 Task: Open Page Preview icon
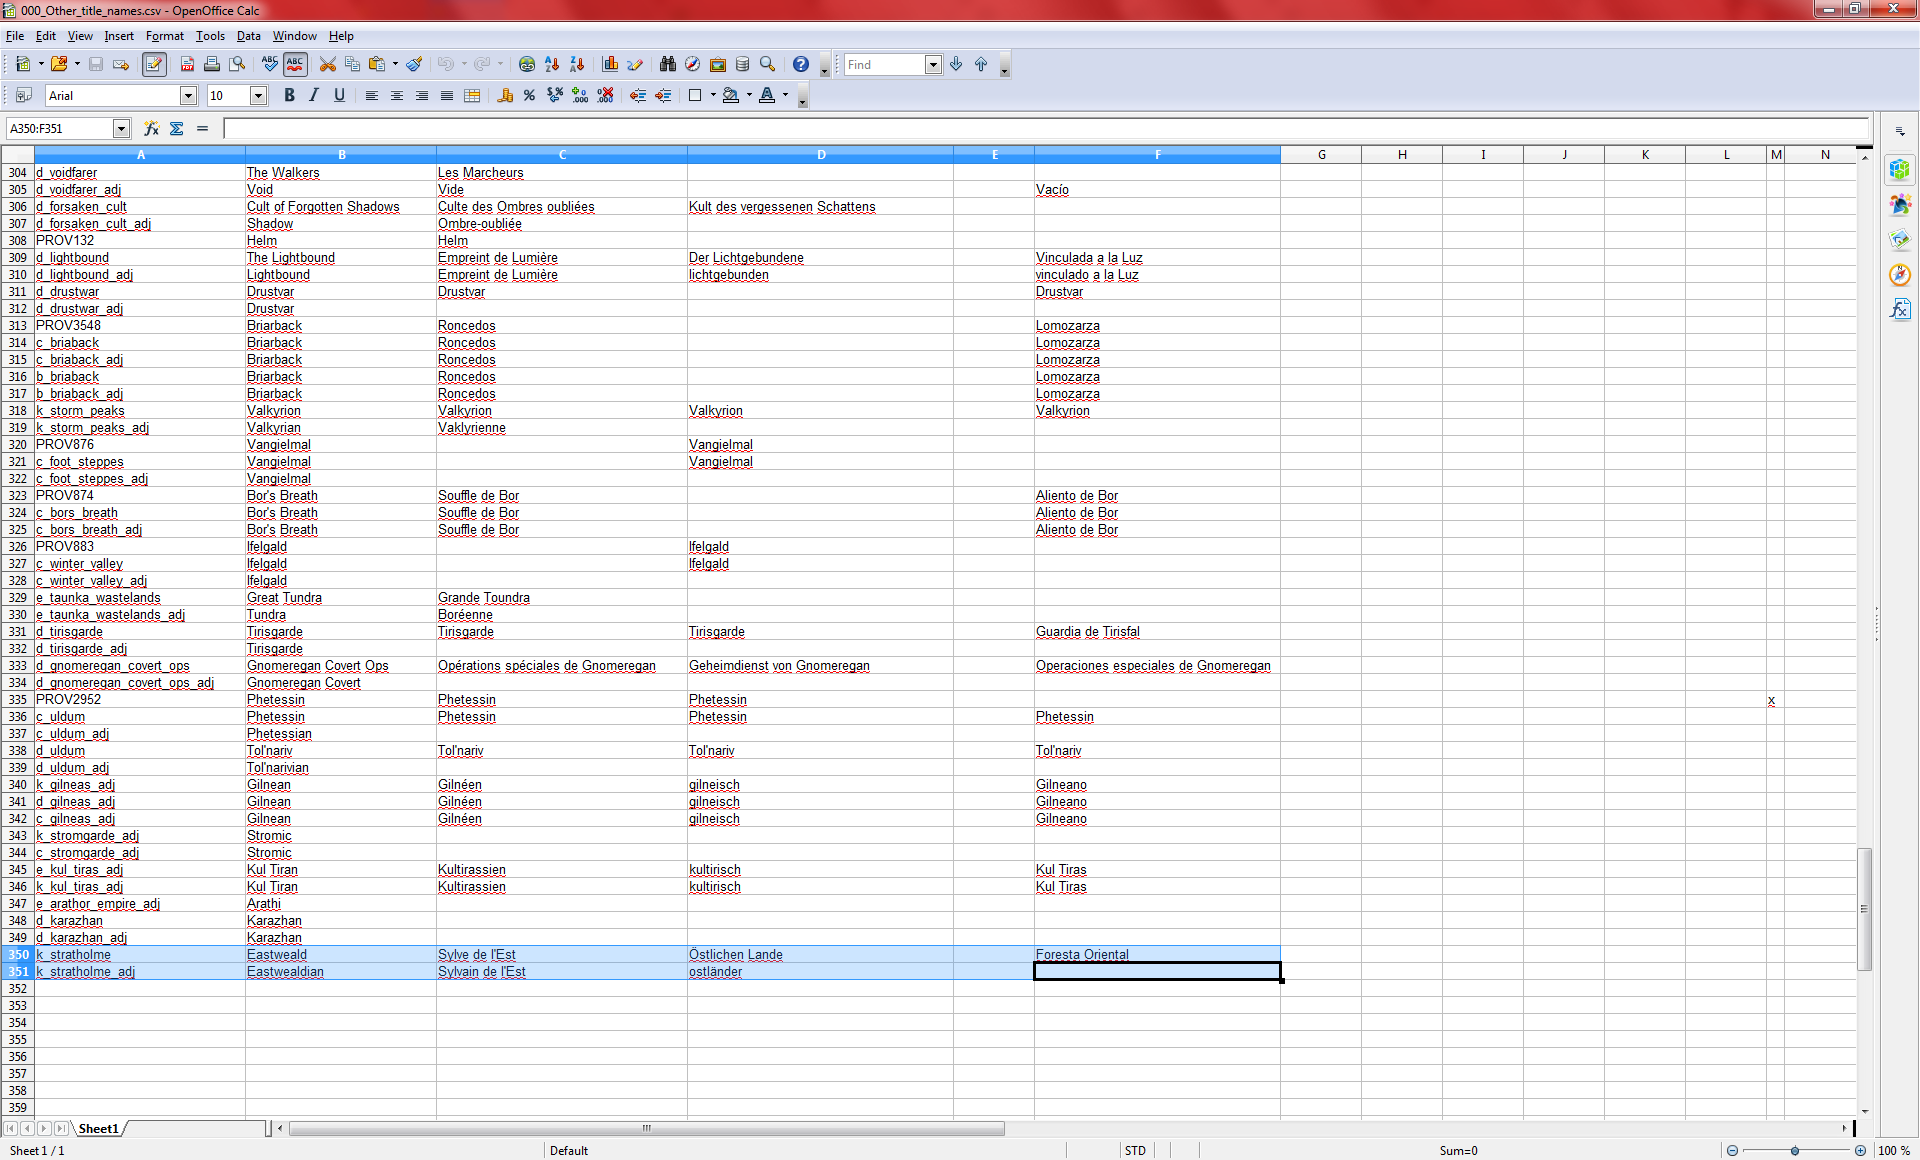tap(237, 64)
